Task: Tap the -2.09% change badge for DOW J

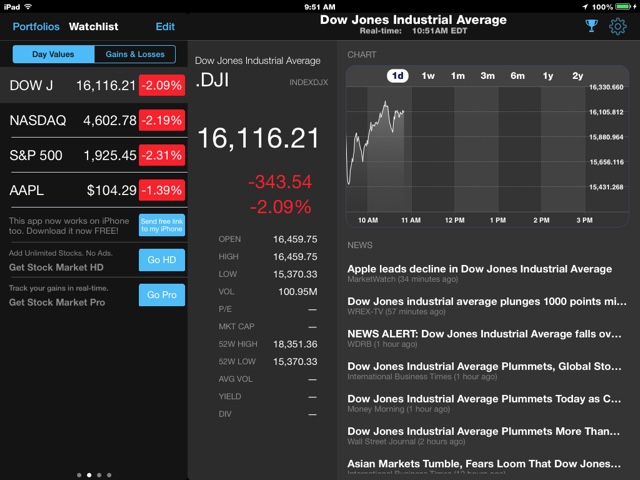Action: click(x=162, y=85)
